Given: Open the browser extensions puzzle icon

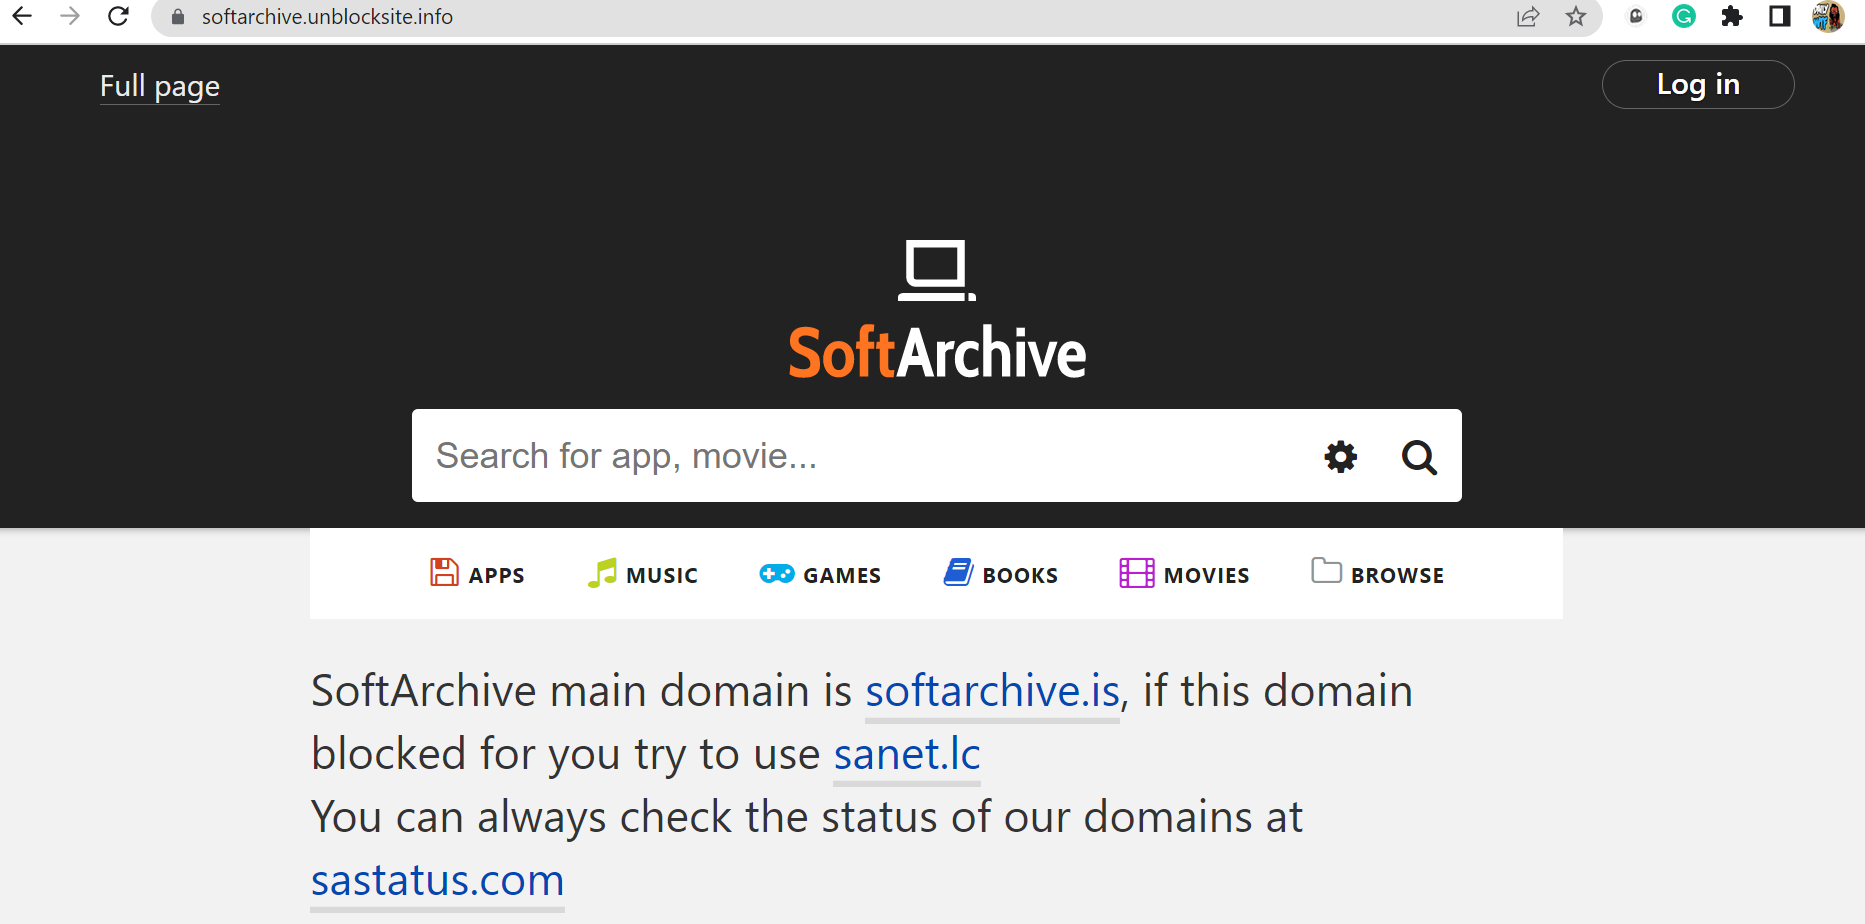Looking at the screenshot, I should pos(1732,17).
